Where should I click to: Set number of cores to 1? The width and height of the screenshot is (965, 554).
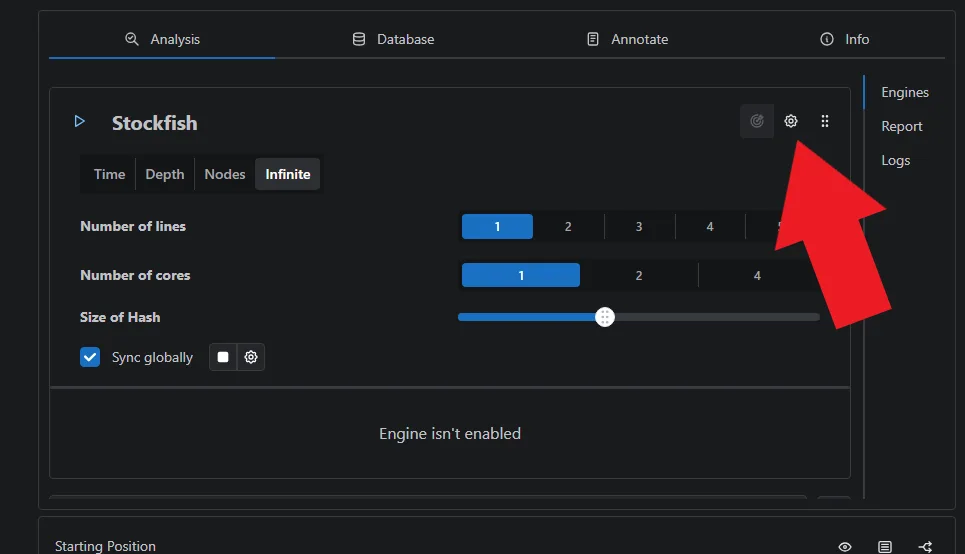pos(521,275)
